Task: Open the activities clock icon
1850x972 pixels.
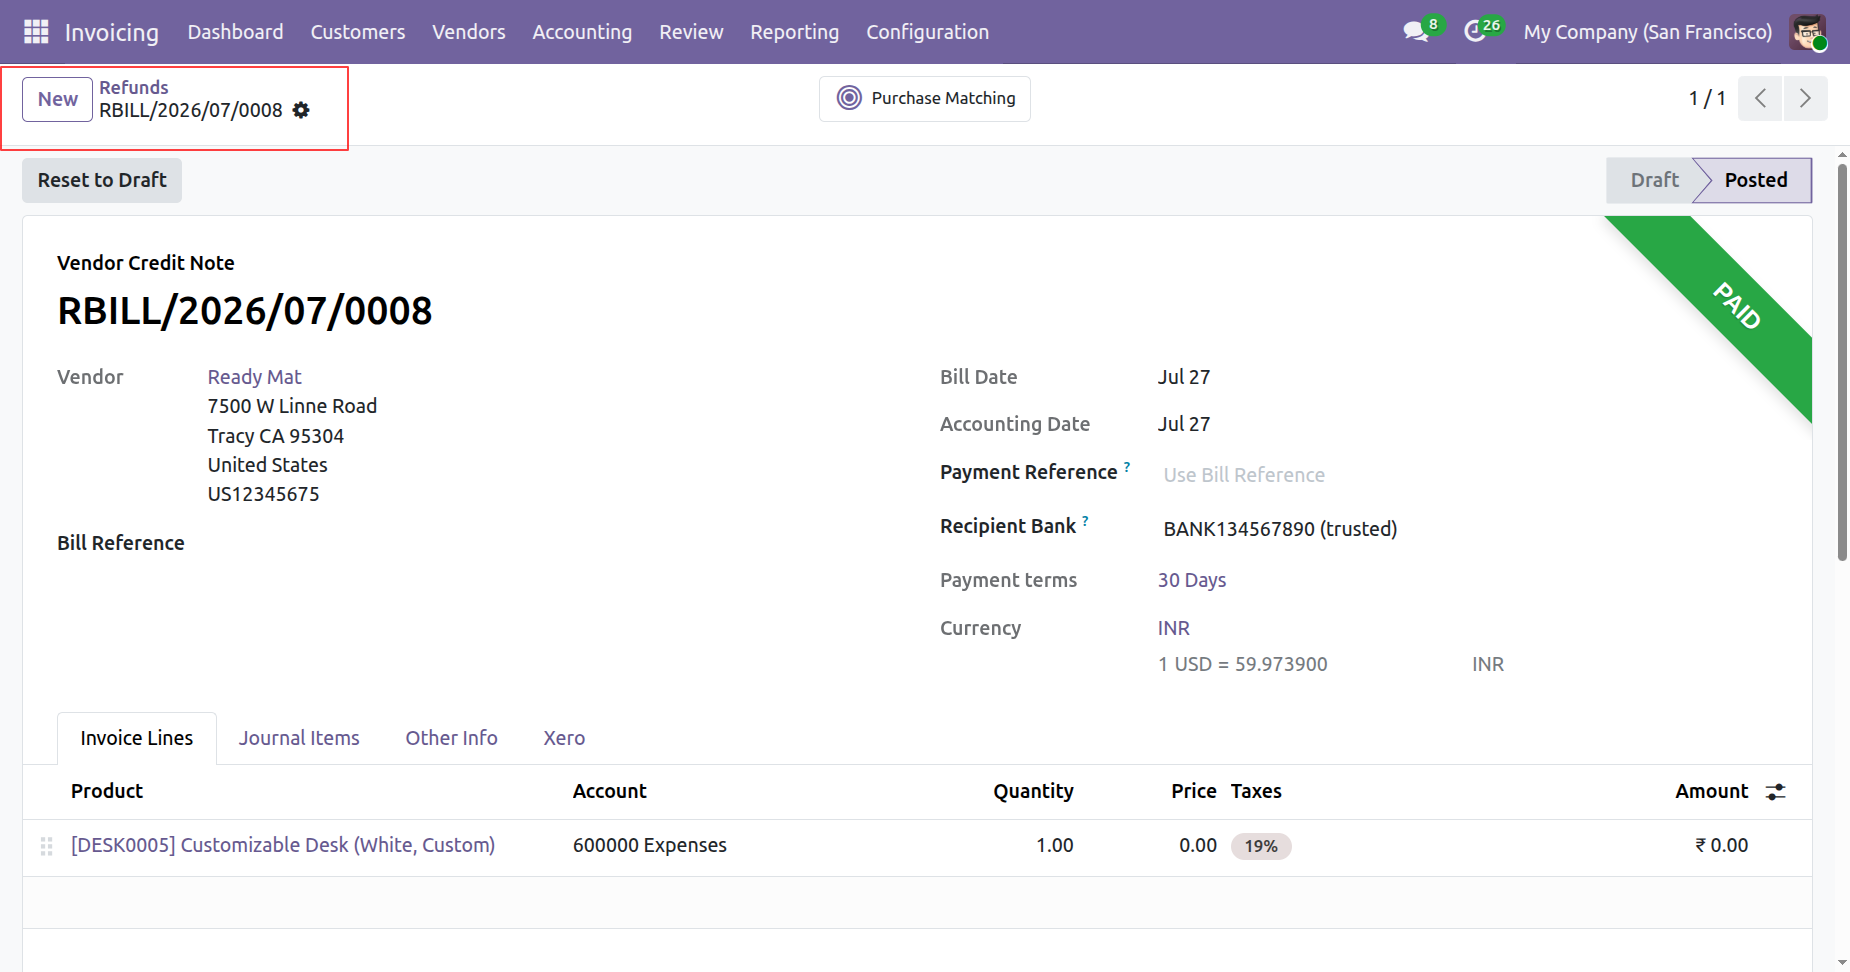Action: point(1475,32)
